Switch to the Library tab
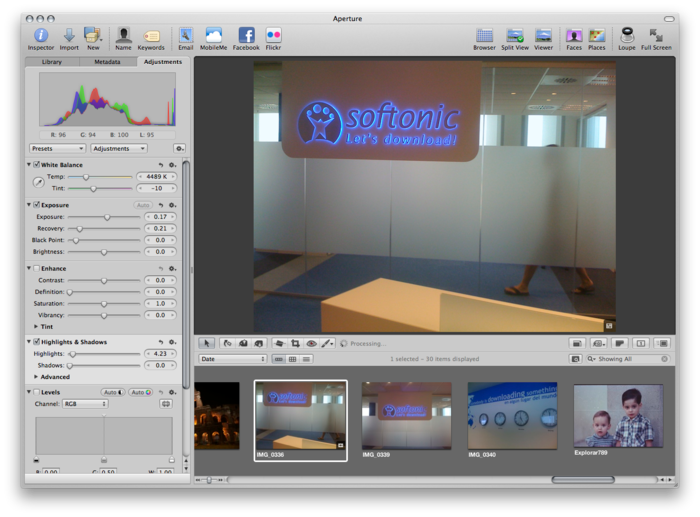 pyautogui.click(x=51, y=62)
